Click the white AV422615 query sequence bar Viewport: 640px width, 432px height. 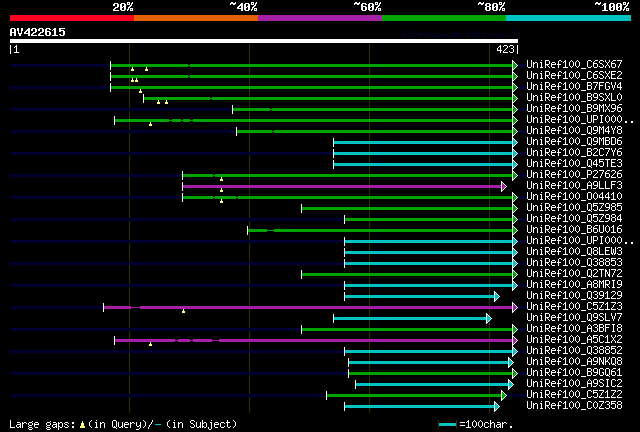coord(264,41)
